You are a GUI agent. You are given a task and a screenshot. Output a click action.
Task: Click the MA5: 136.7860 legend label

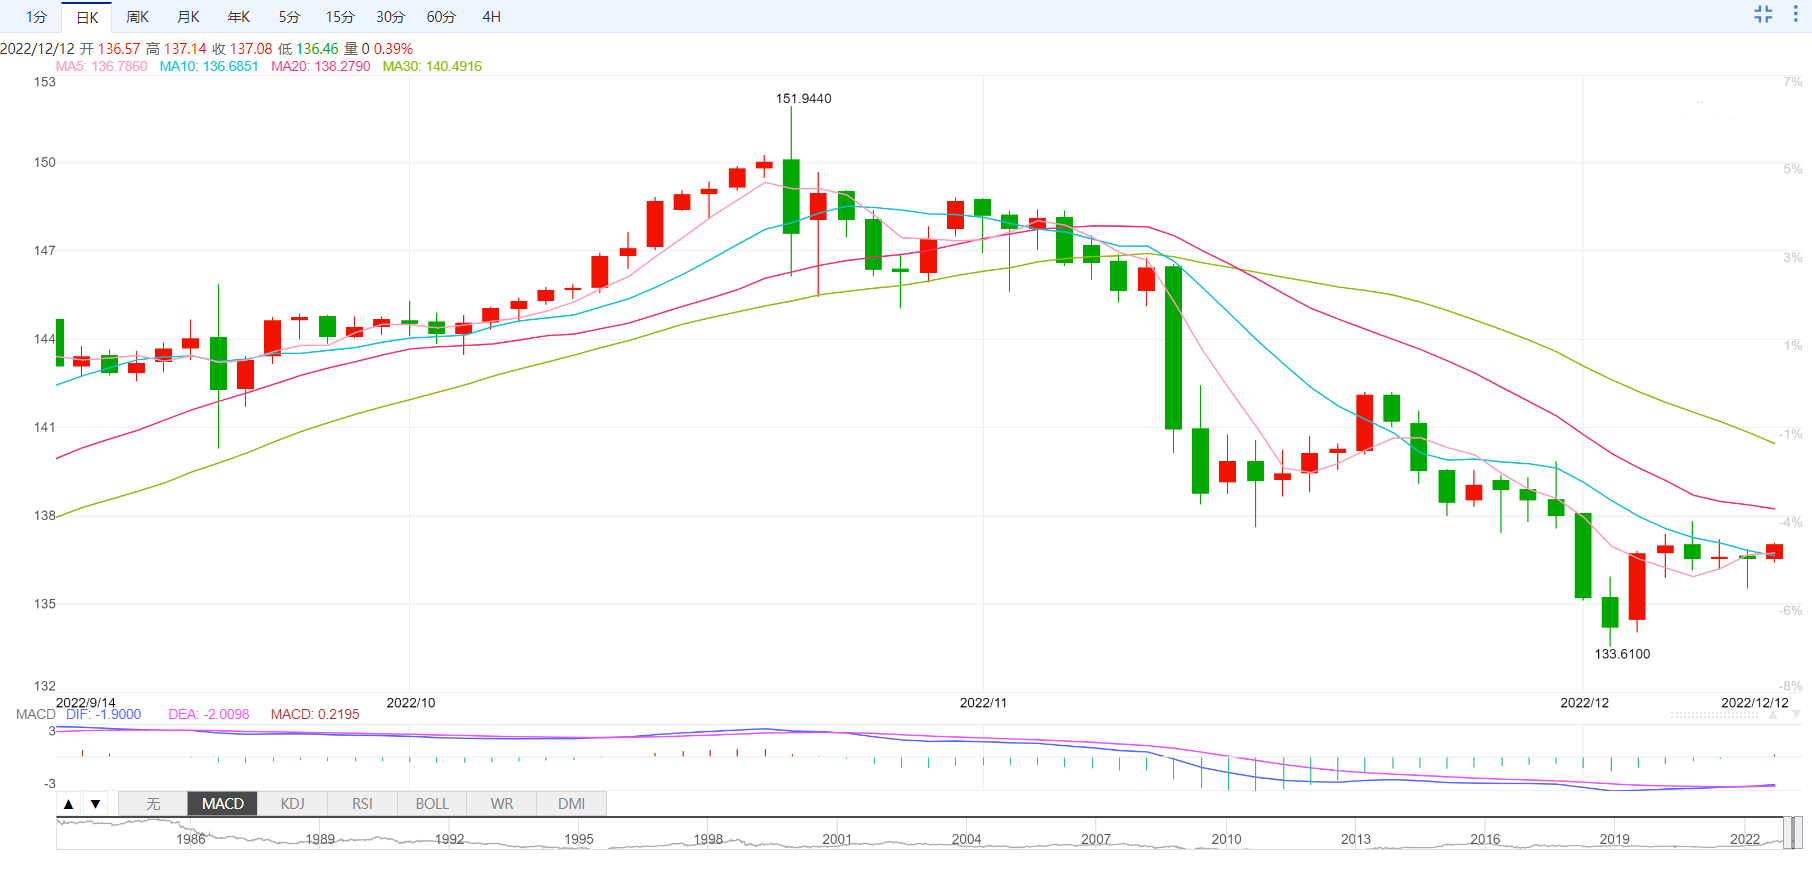point(101,67)
